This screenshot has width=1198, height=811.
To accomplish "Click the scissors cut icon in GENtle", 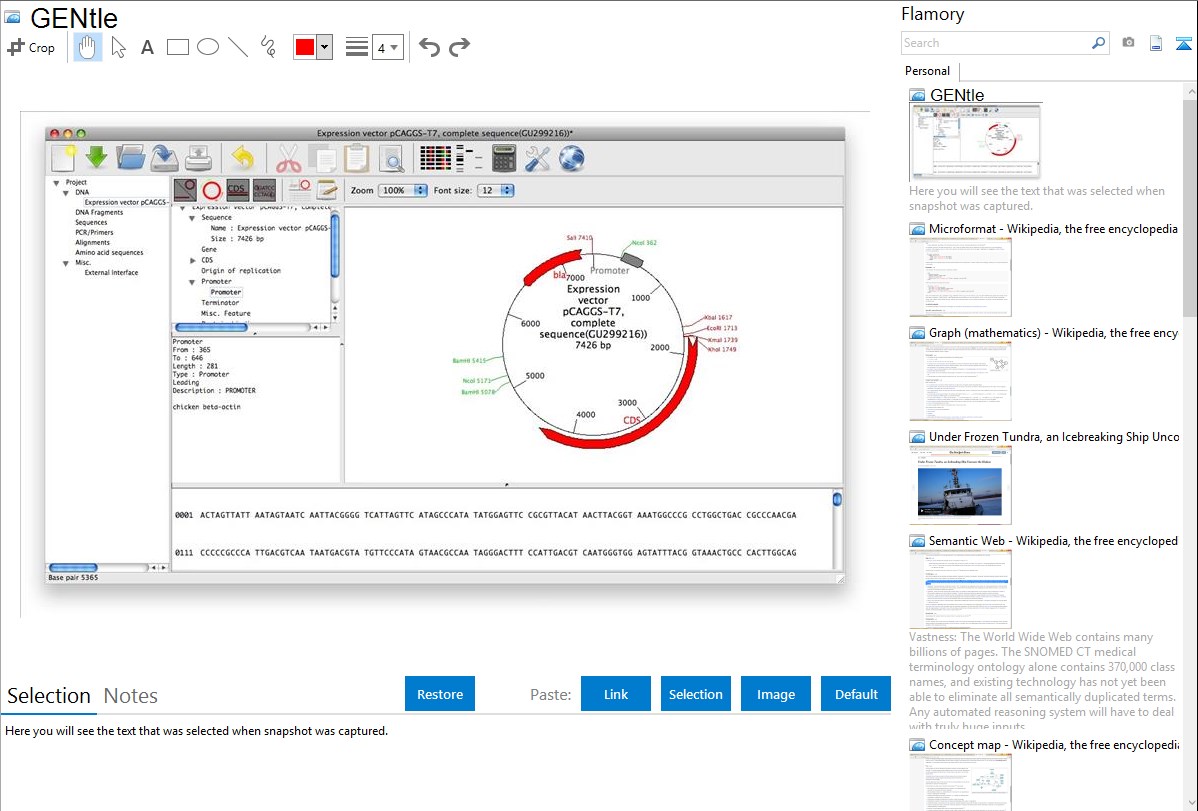I will (x=288, y=158).
